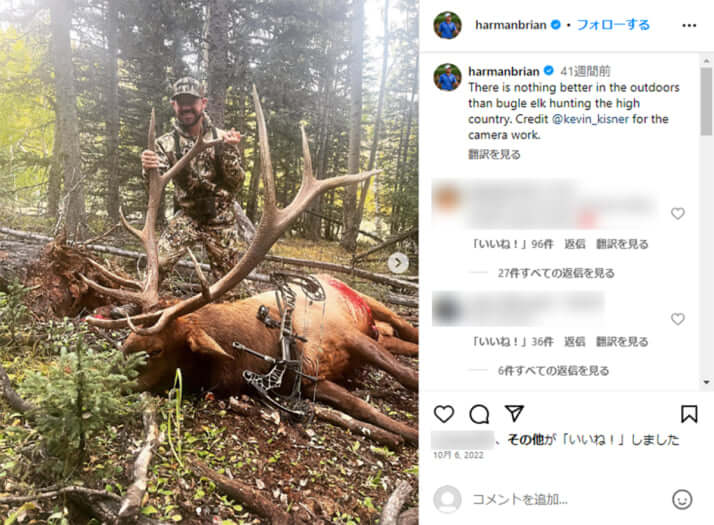Screen dimensions: 714x525
Task: Open harmanbrian profile from header username
Action: (x=510, y=25)
